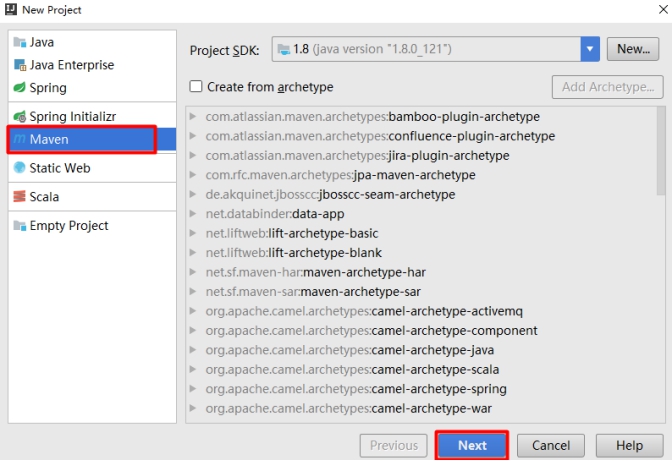Open the Project SDK dropdown arrow
Viewport: 672px width, 461px height.
click(590, 49)
